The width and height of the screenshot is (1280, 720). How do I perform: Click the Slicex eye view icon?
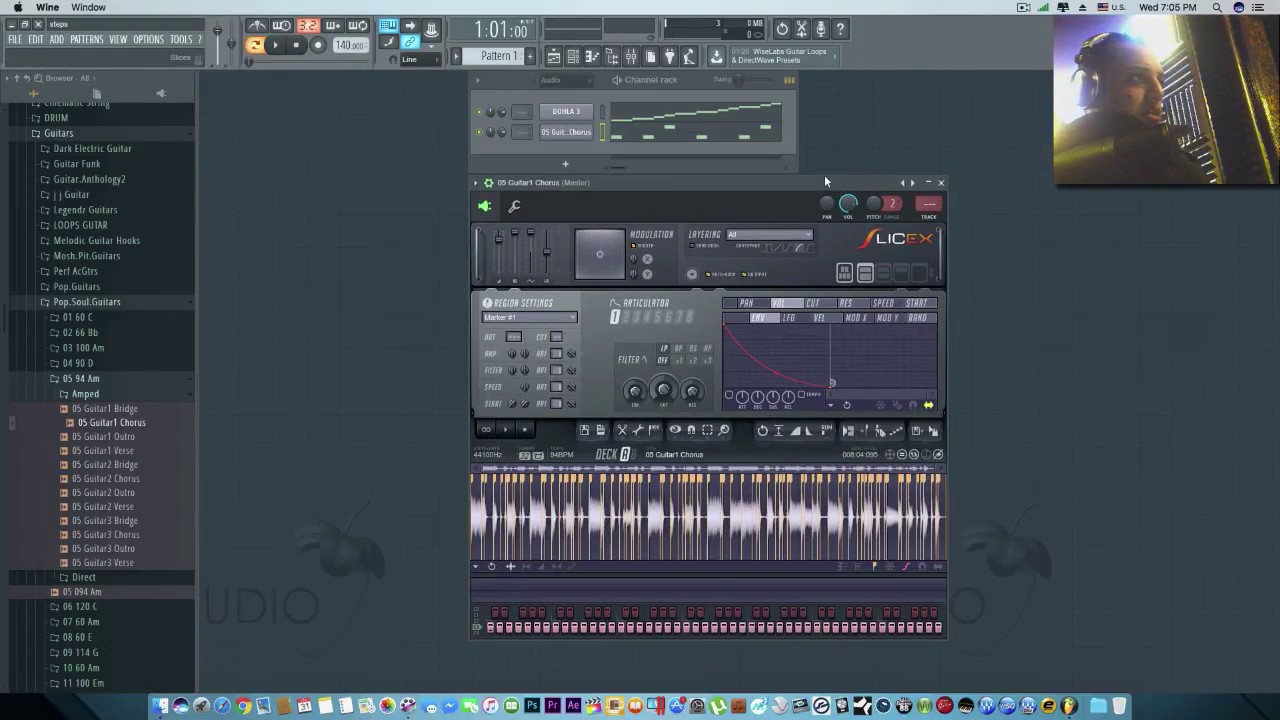pos(675,430)
